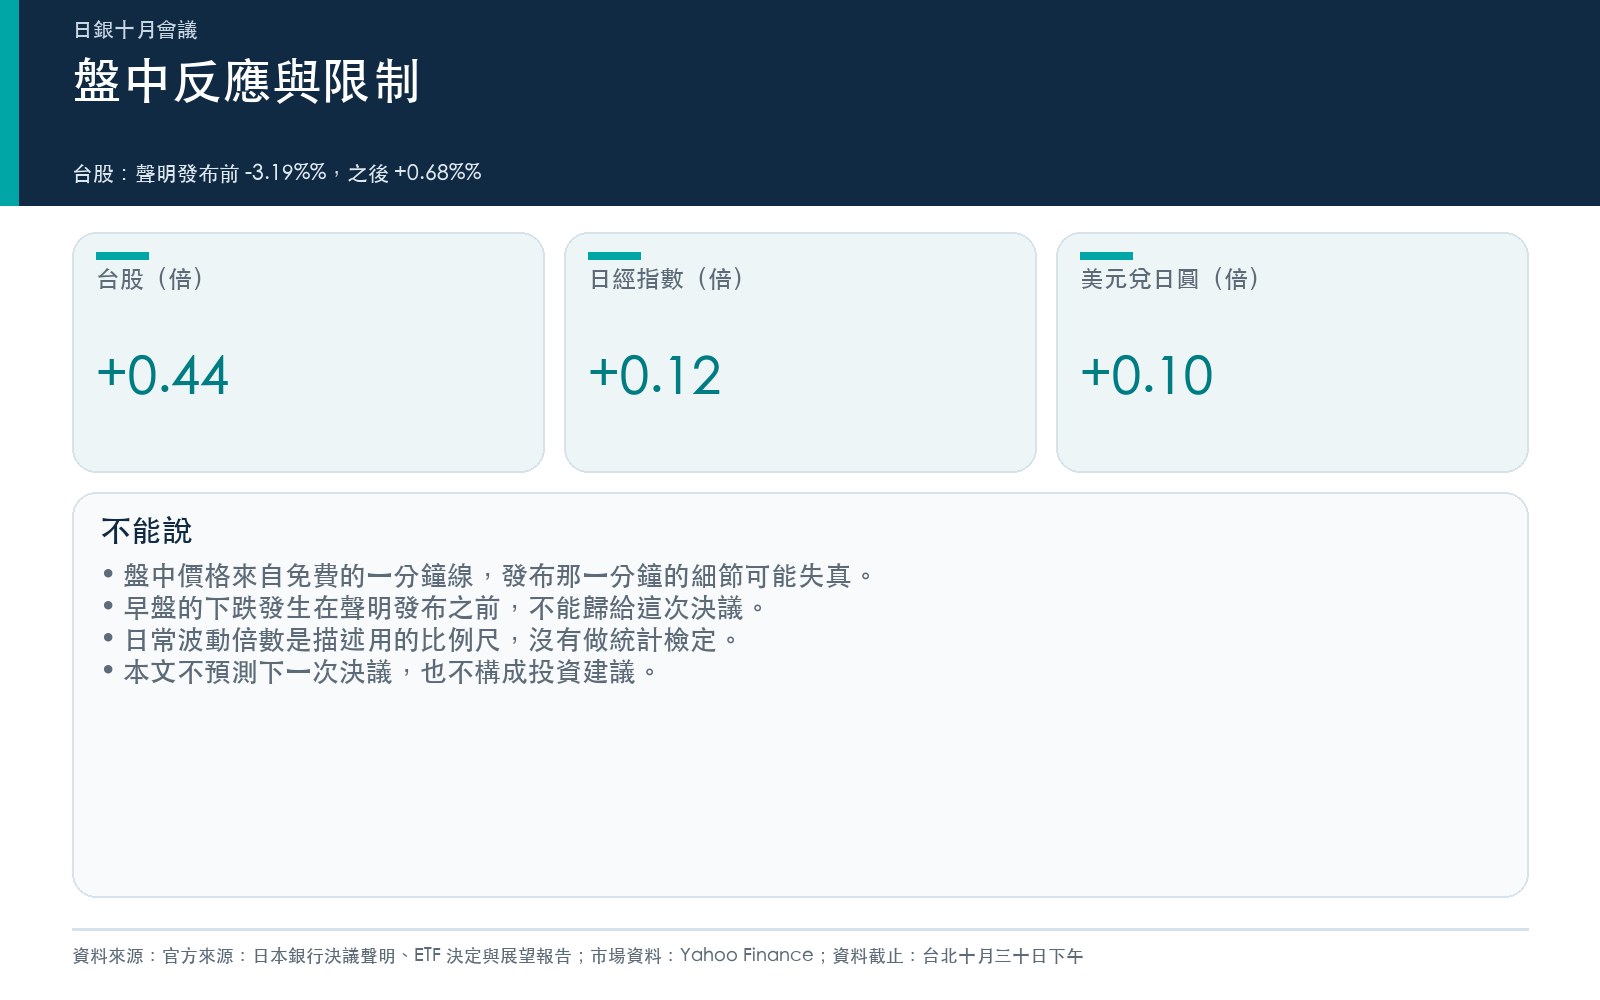Click the bullet starting with 早盤的下跌發生在聲明發布之前
Viewport: 1600px width, 1000px height.
(435, 608)
